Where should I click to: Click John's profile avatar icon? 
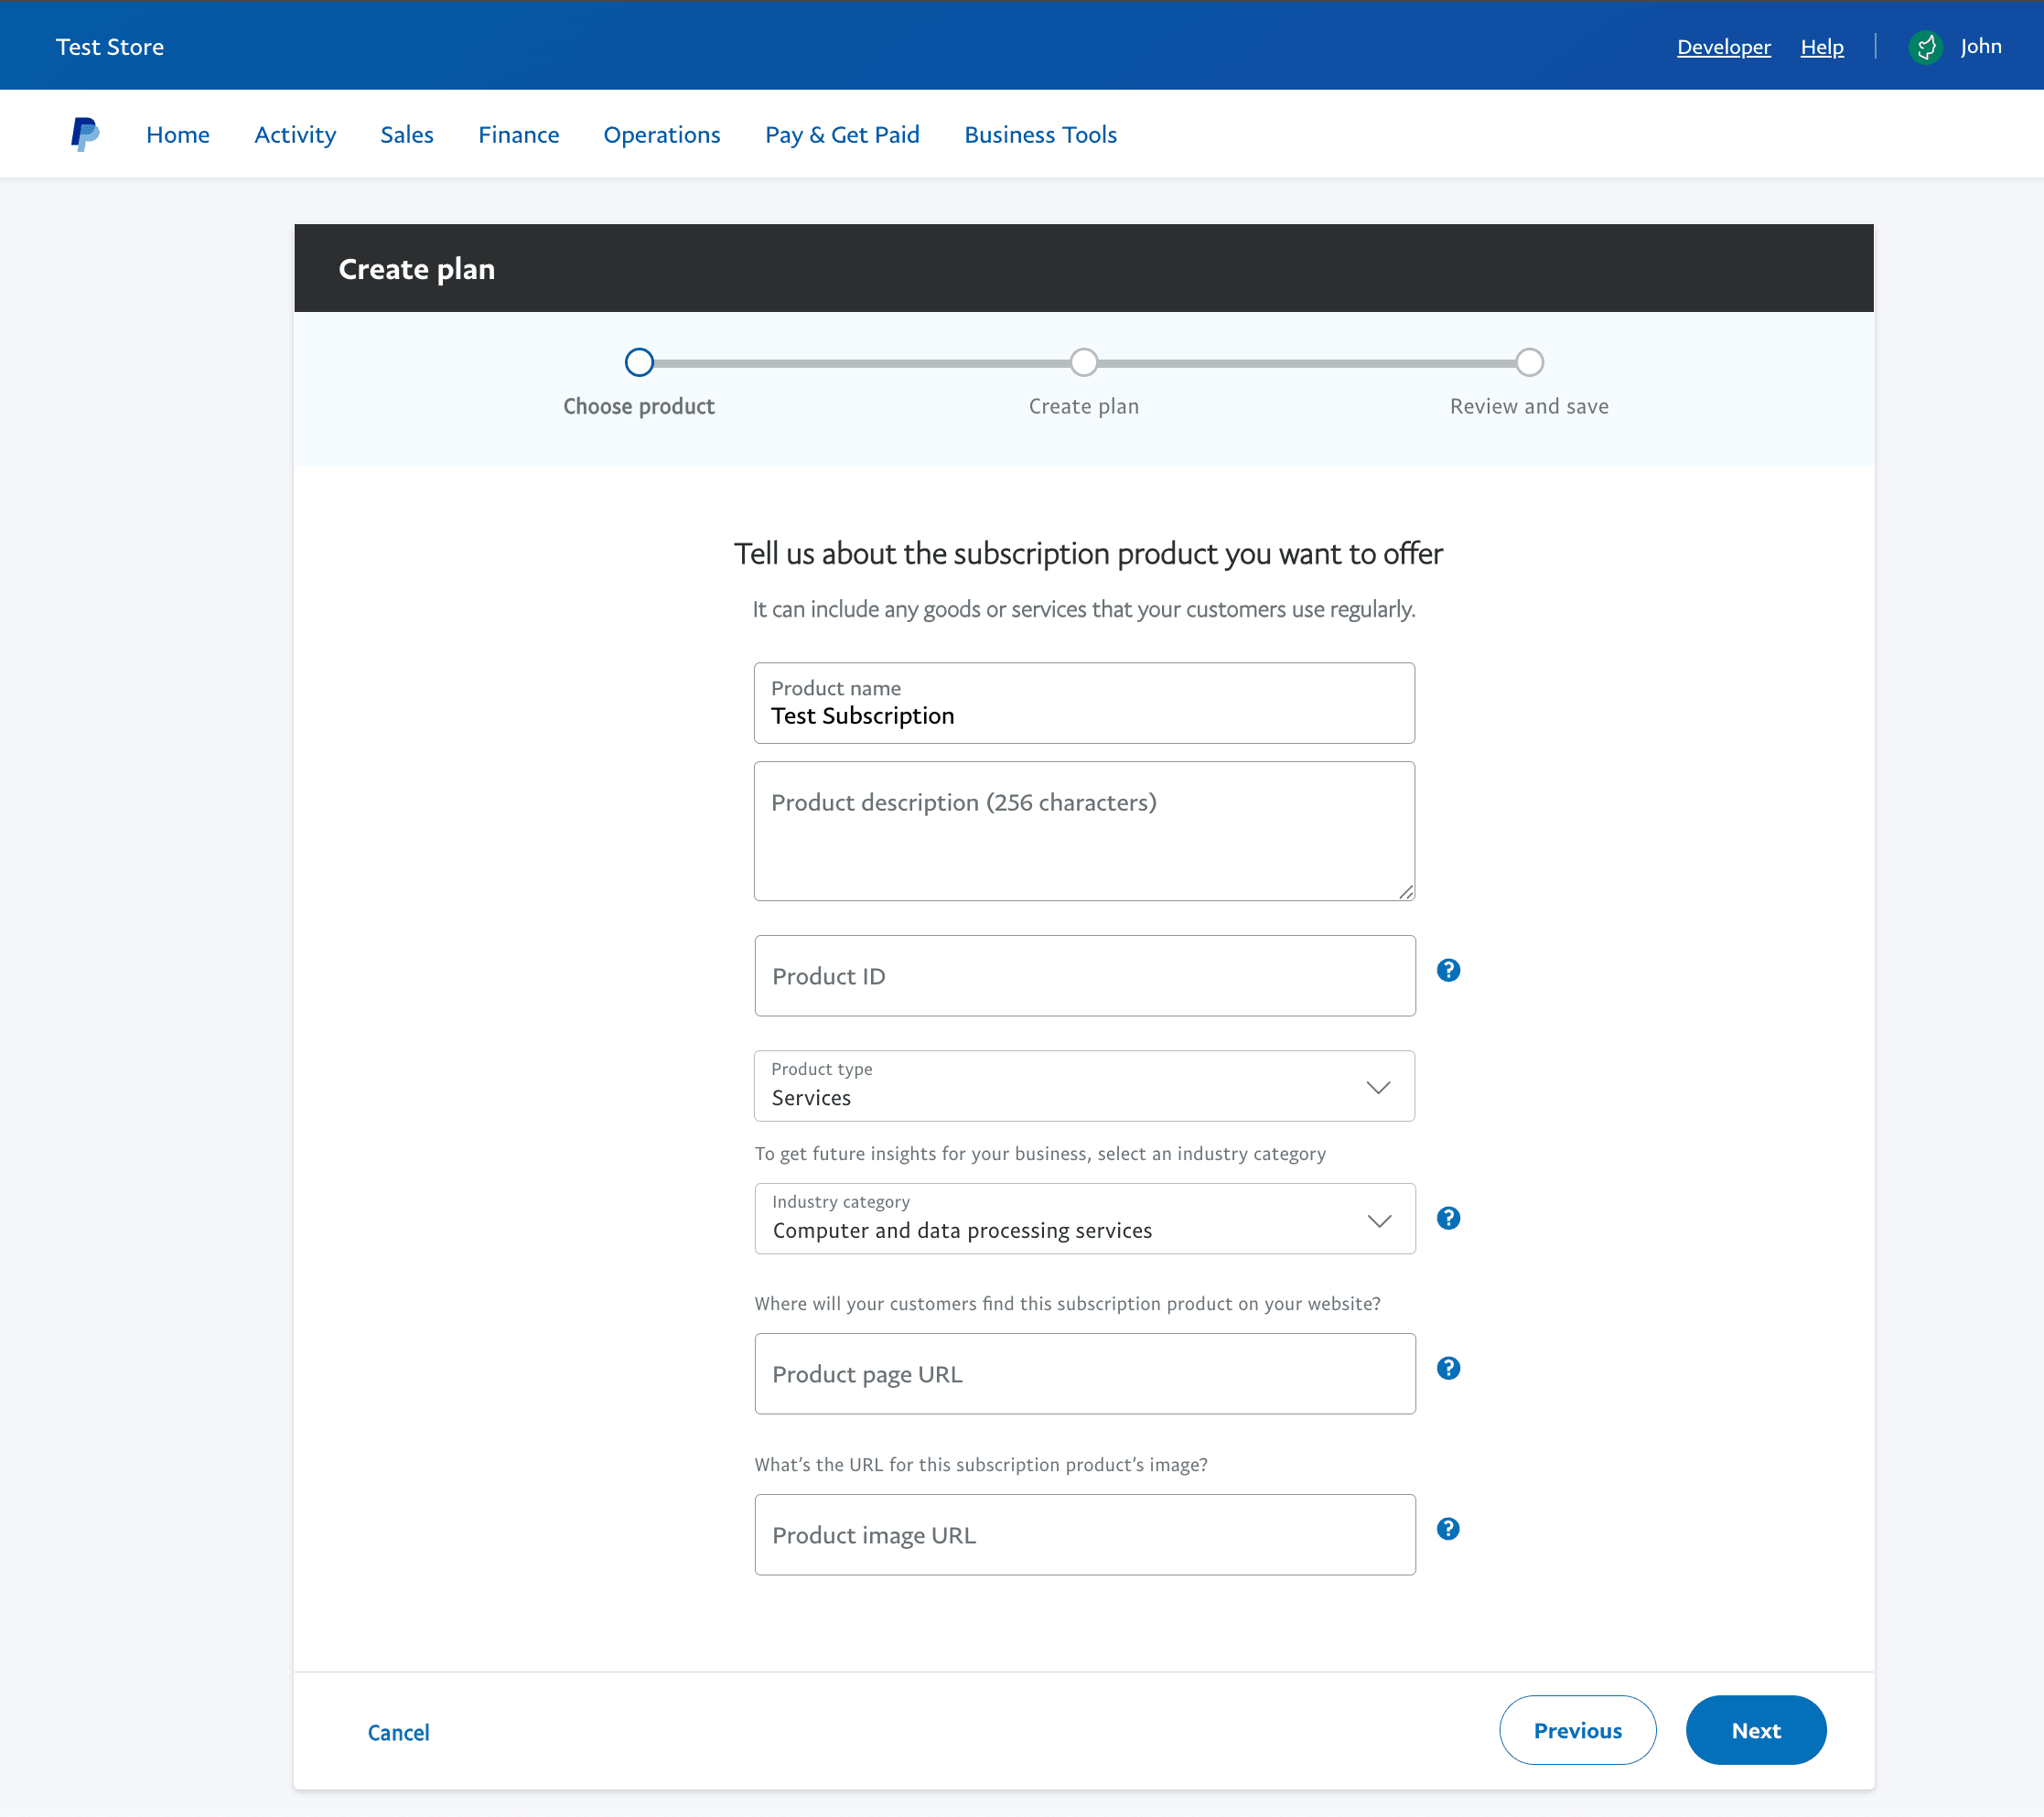[x=1925, y=47]
